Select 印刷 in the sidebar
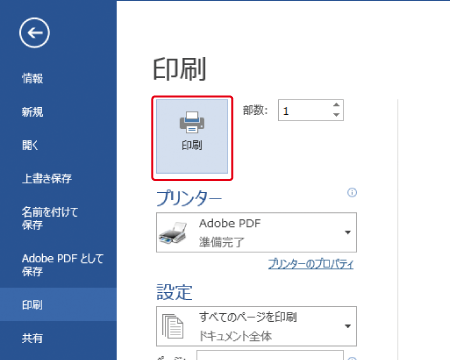Screen dimensions: 450x360 [58, 305]
